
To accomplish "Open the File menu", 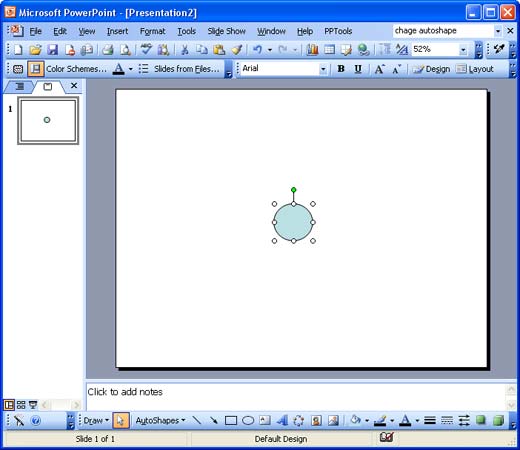I will (x=35, y=31).
